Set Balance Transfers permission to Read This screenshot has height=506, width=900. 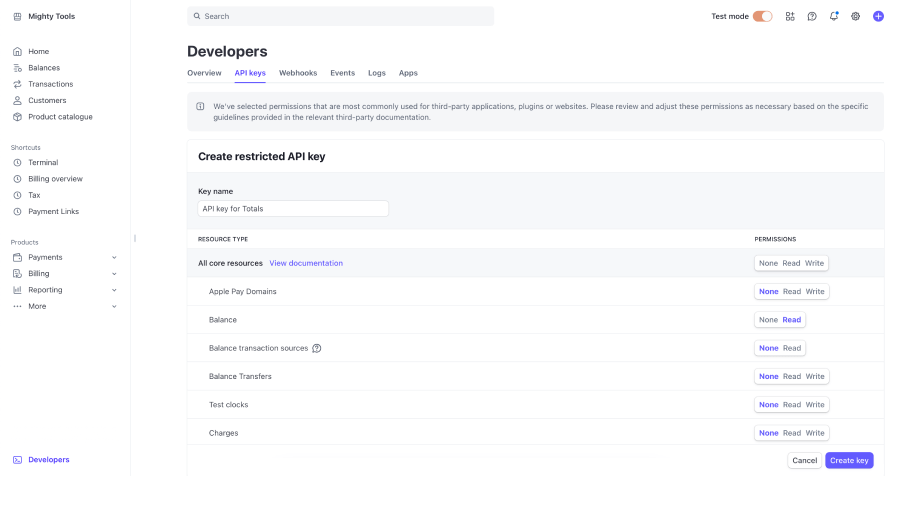(x=792, y=376)
